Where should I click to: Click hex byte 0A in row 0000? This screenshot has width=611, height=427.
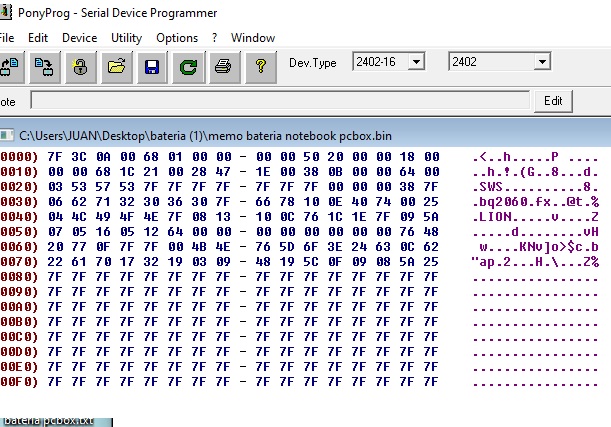coord(103,157)
